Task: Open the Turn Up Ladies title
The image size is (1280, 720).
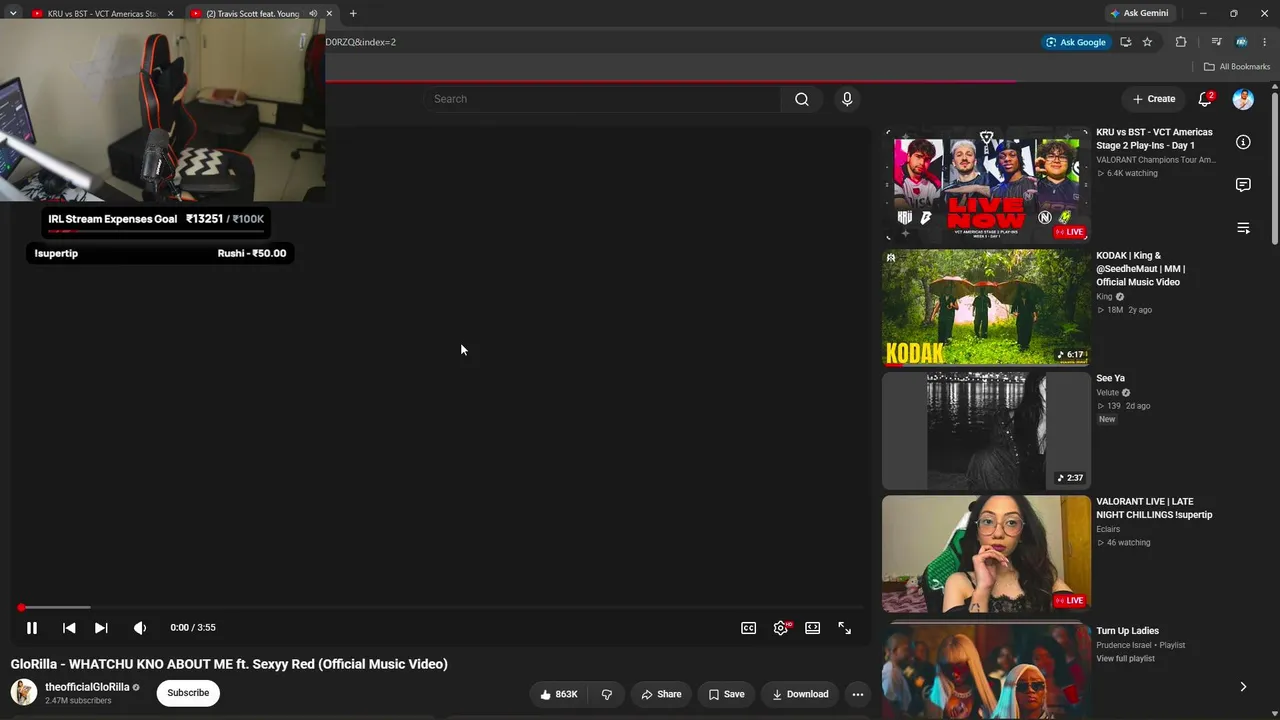Action: [1127, 631]
